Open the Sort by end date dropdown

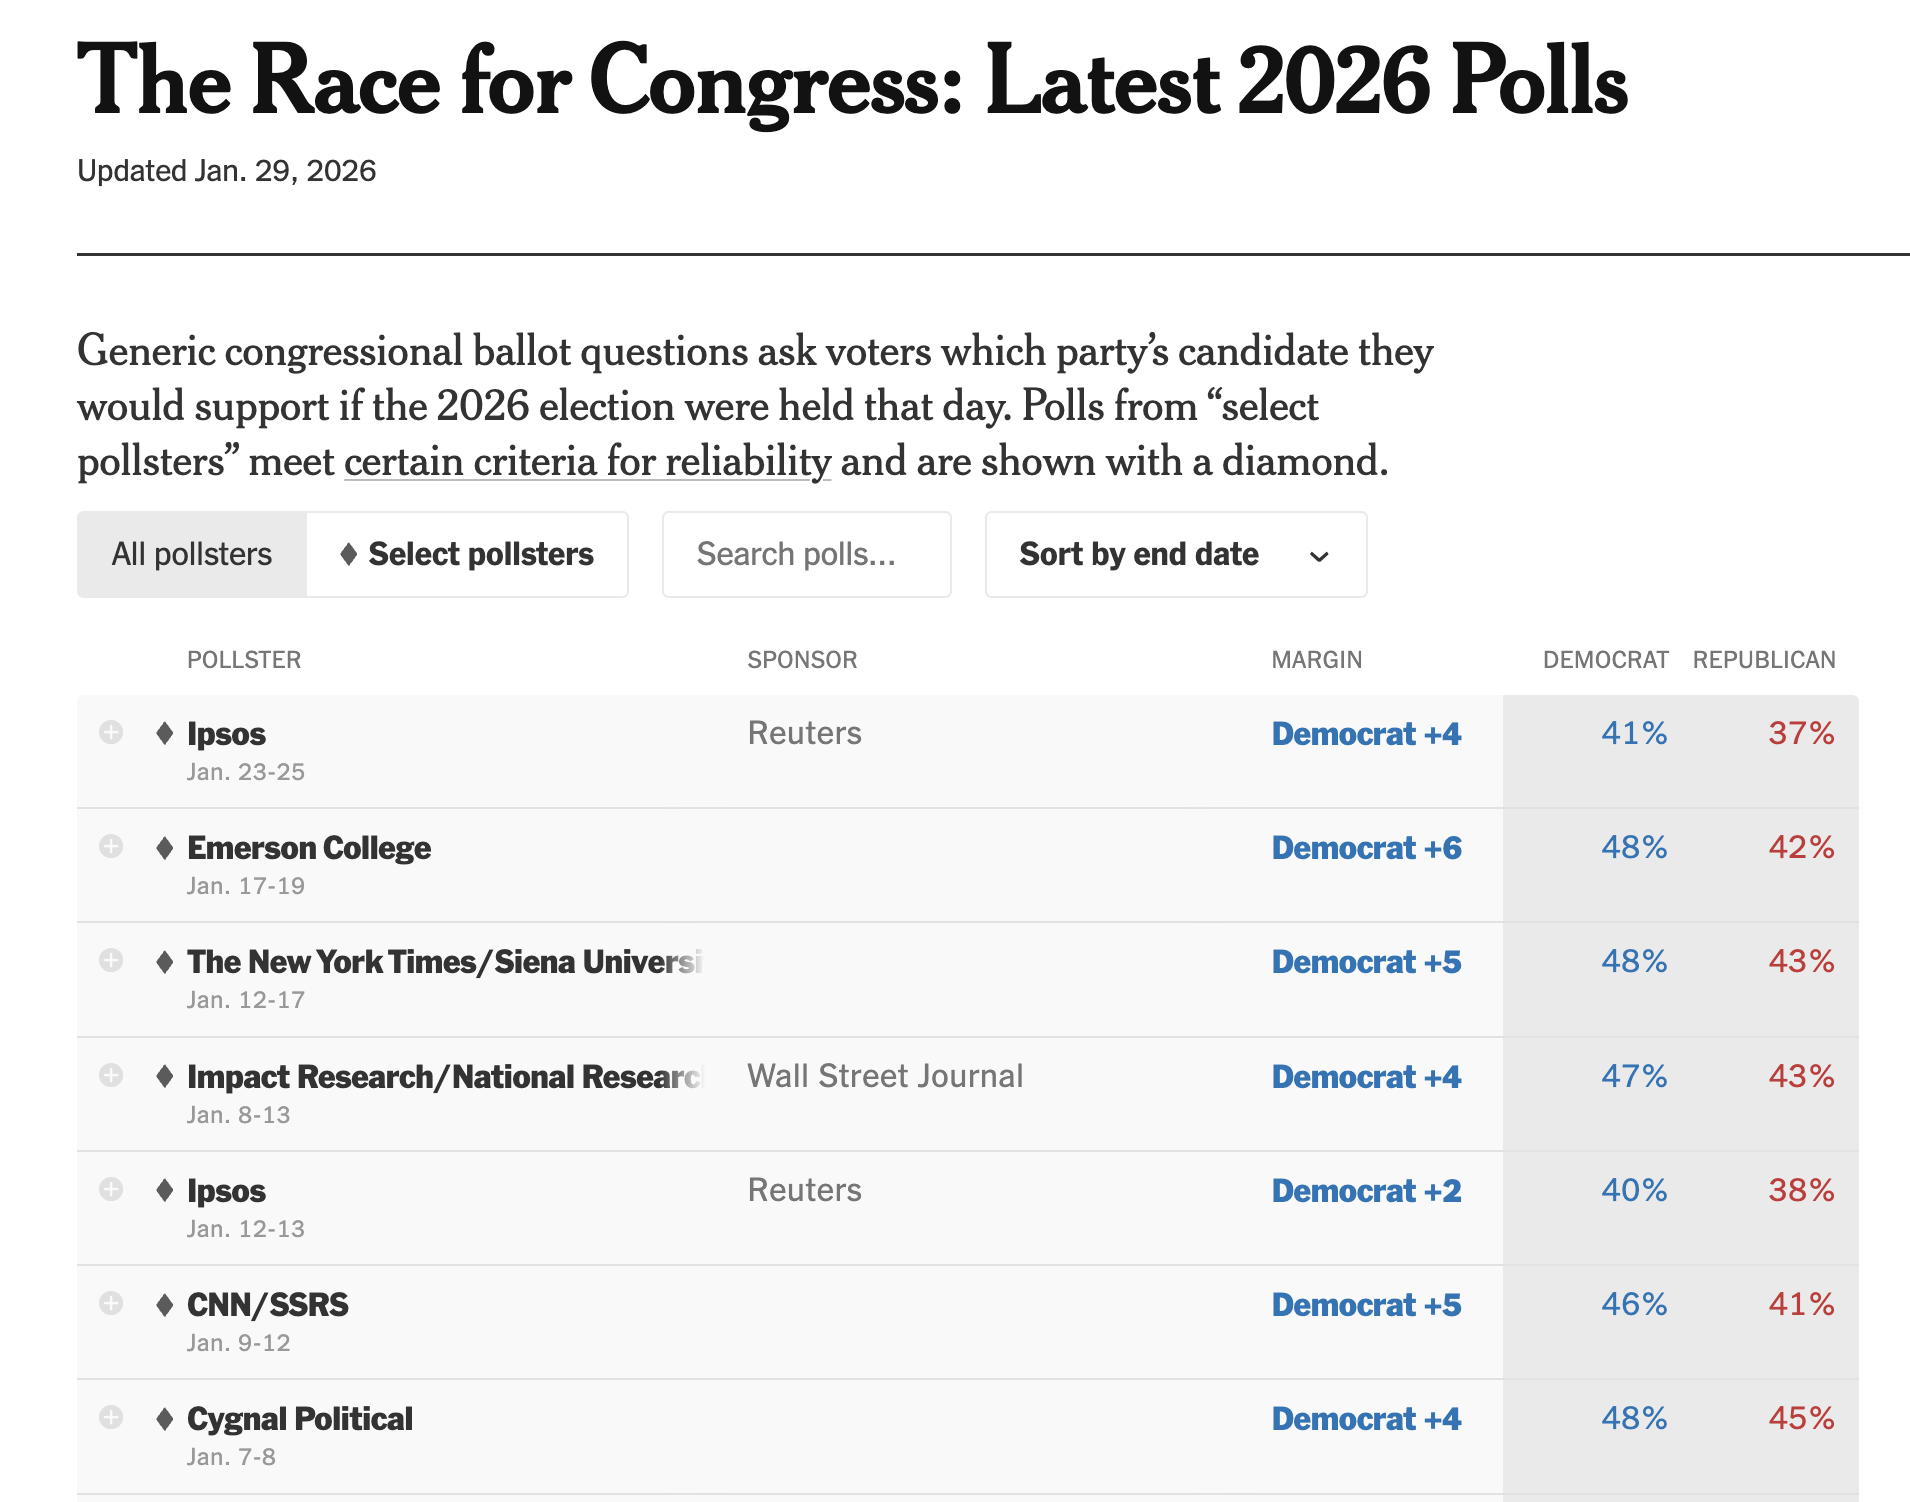tap(1175, 554)
